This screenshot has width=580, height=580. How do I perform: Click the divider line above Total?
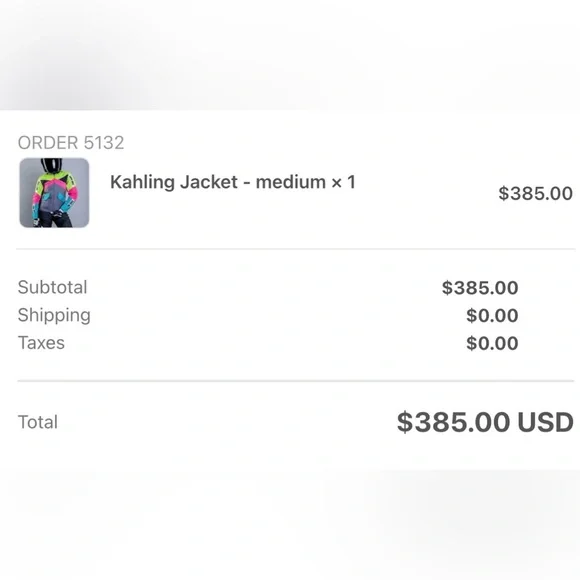pos(296,381)
